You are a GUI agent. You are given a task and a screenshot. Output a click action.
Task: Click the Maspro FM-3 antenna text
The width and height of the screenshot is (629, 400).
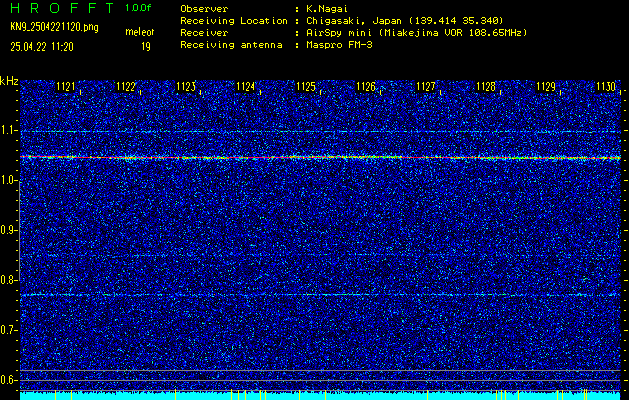(x=339, y=45)
